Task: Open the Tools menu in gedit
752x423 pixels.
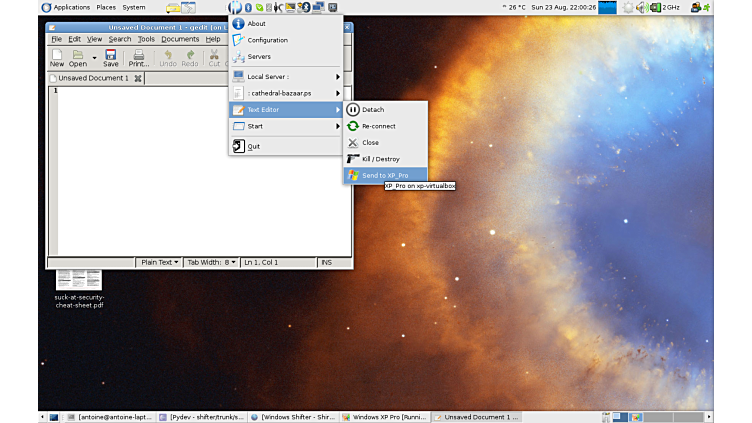Action: (146, 39)
